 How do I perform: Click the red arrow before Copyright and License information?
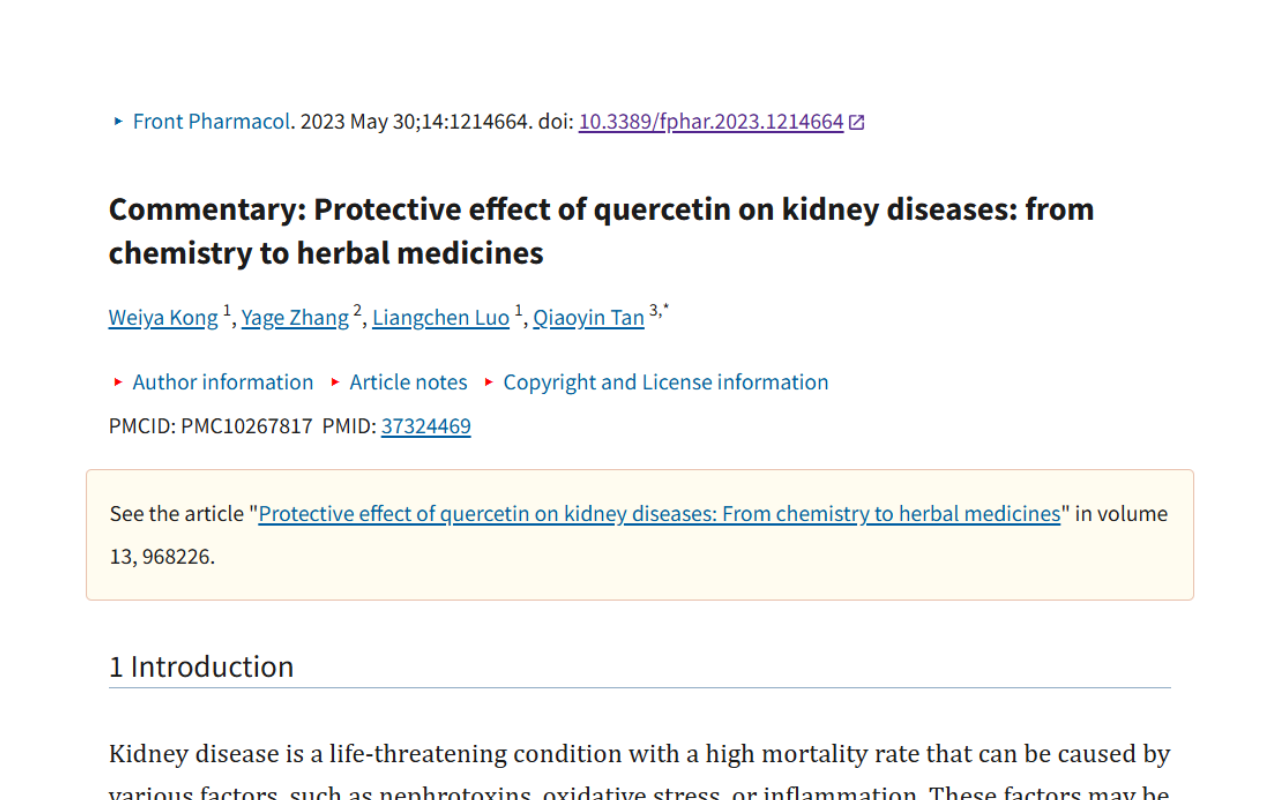[488, 382]
